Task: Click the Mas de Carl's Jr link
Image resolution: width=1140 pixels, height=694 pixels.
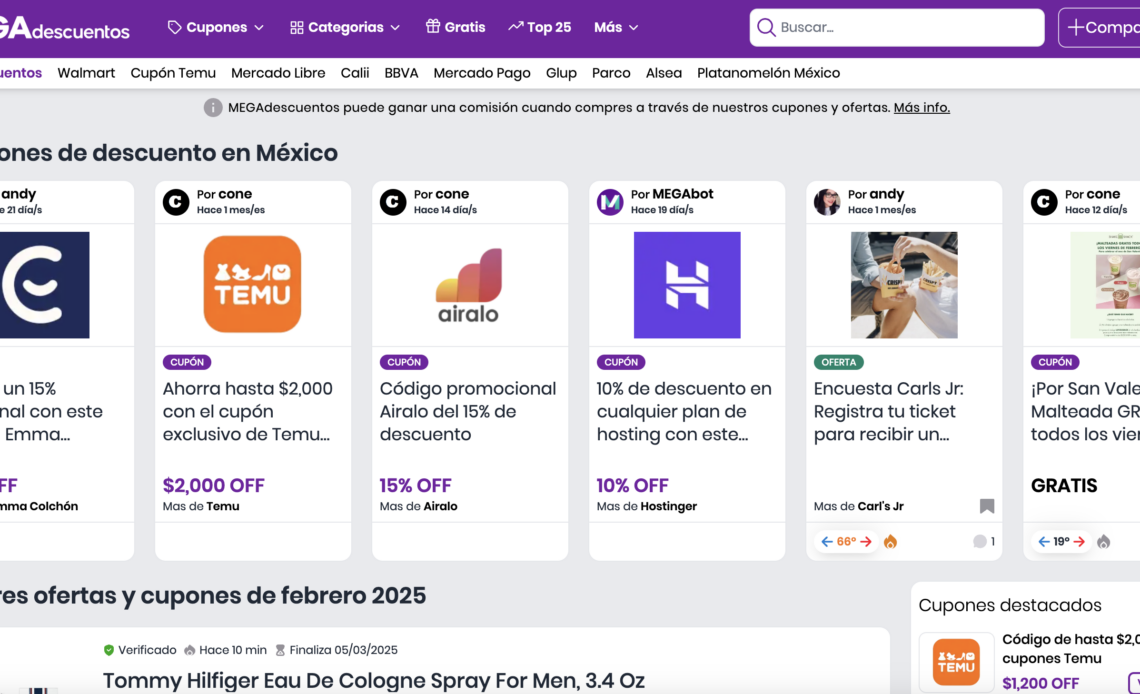Action: [859, 506]
